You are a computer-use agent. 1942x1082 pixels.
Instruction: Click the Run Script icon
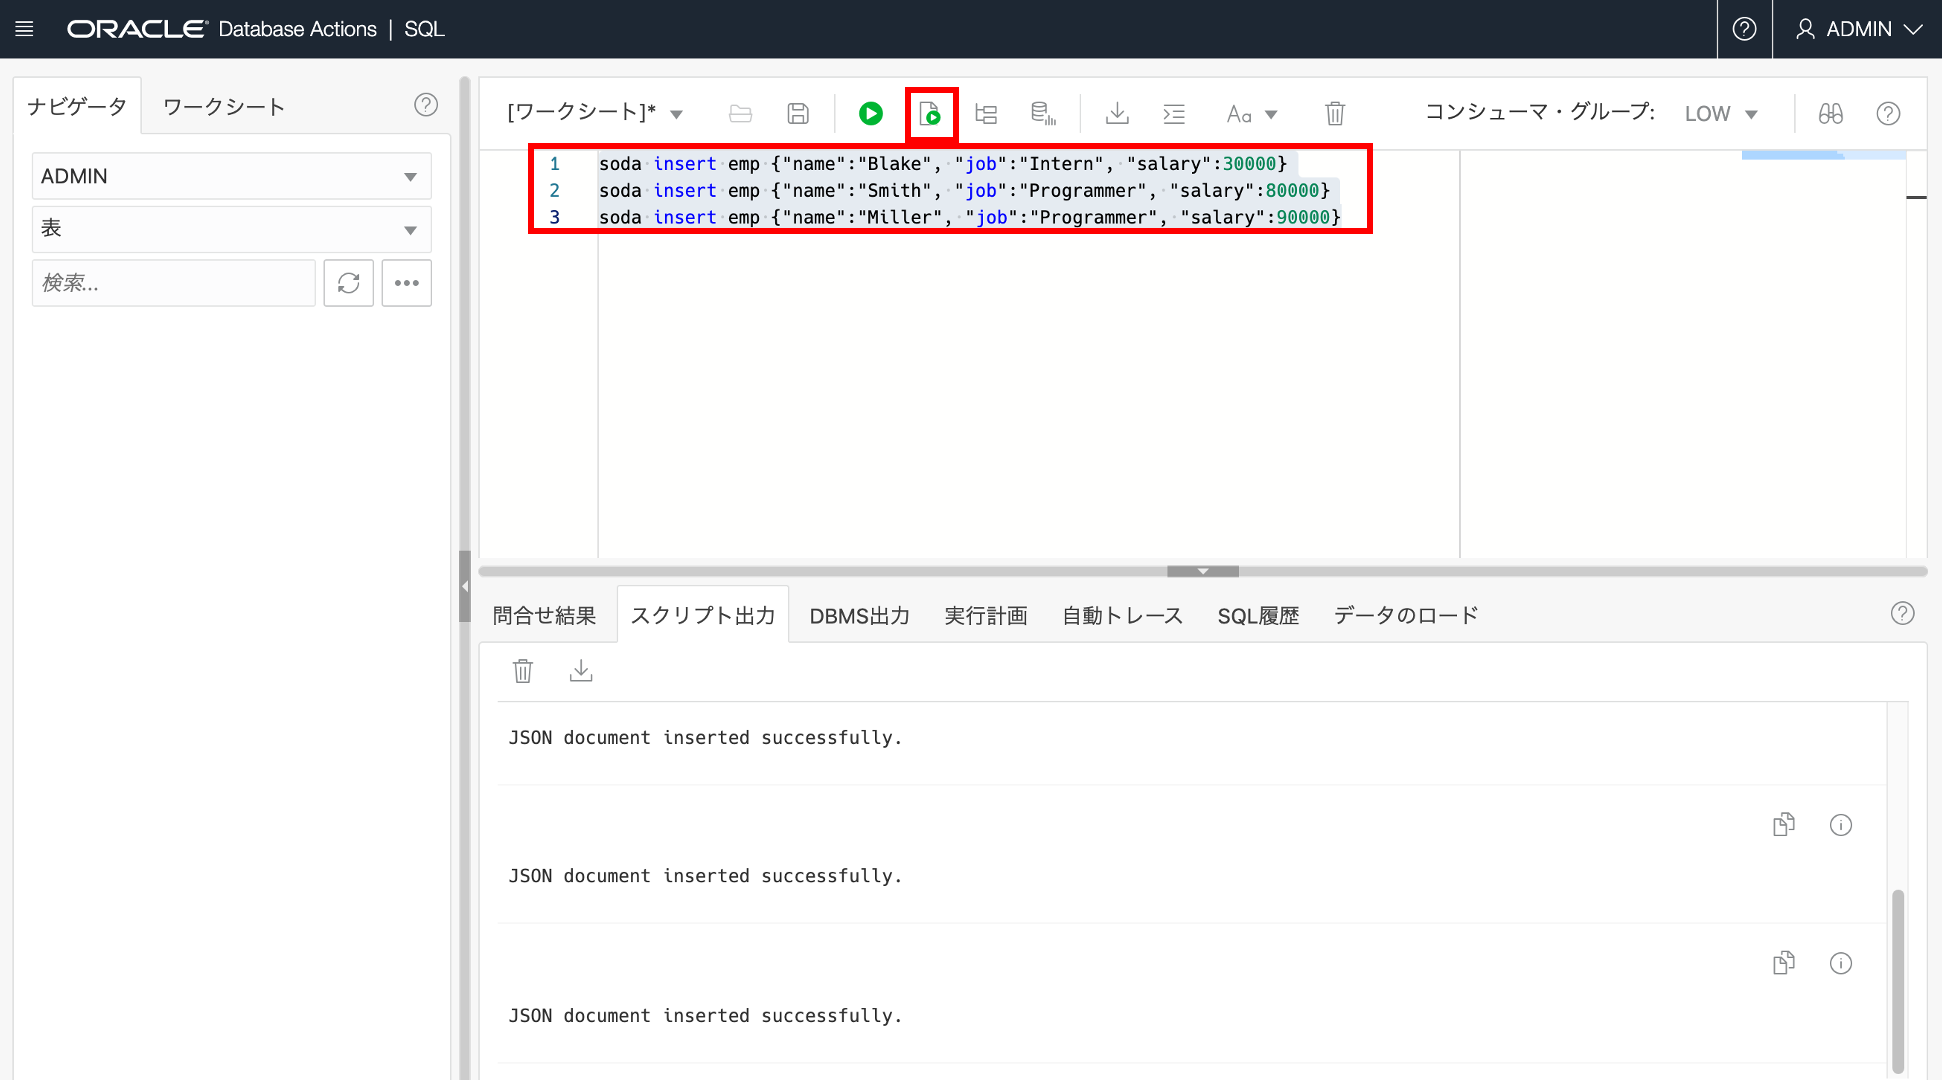point(930,114)
